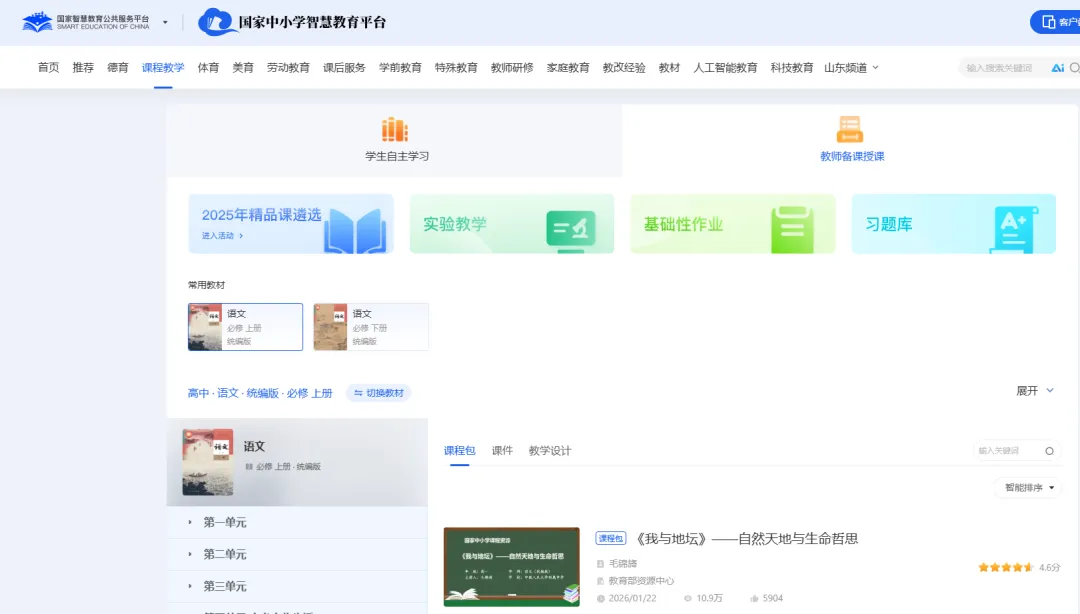The image size is (1080, 614).
Task: Open the 2025年精品课遴选 banner
Action: coord(291,223)
